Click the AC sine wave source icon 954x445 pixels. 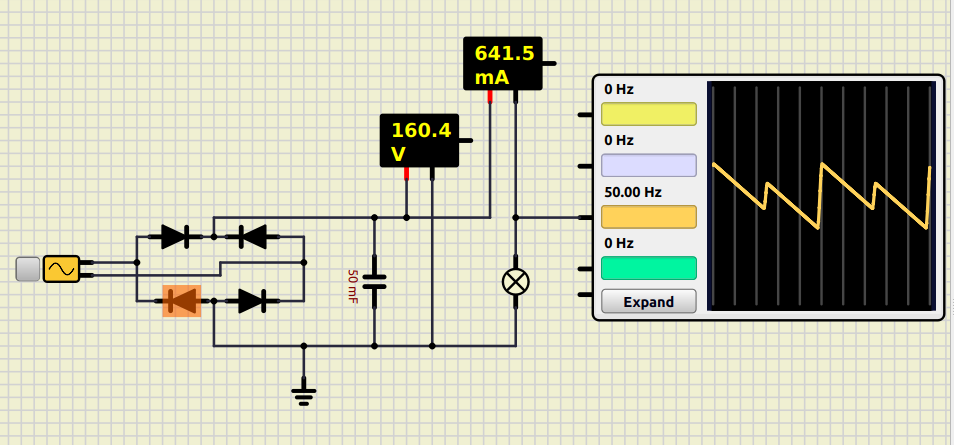tap(61, 268)
